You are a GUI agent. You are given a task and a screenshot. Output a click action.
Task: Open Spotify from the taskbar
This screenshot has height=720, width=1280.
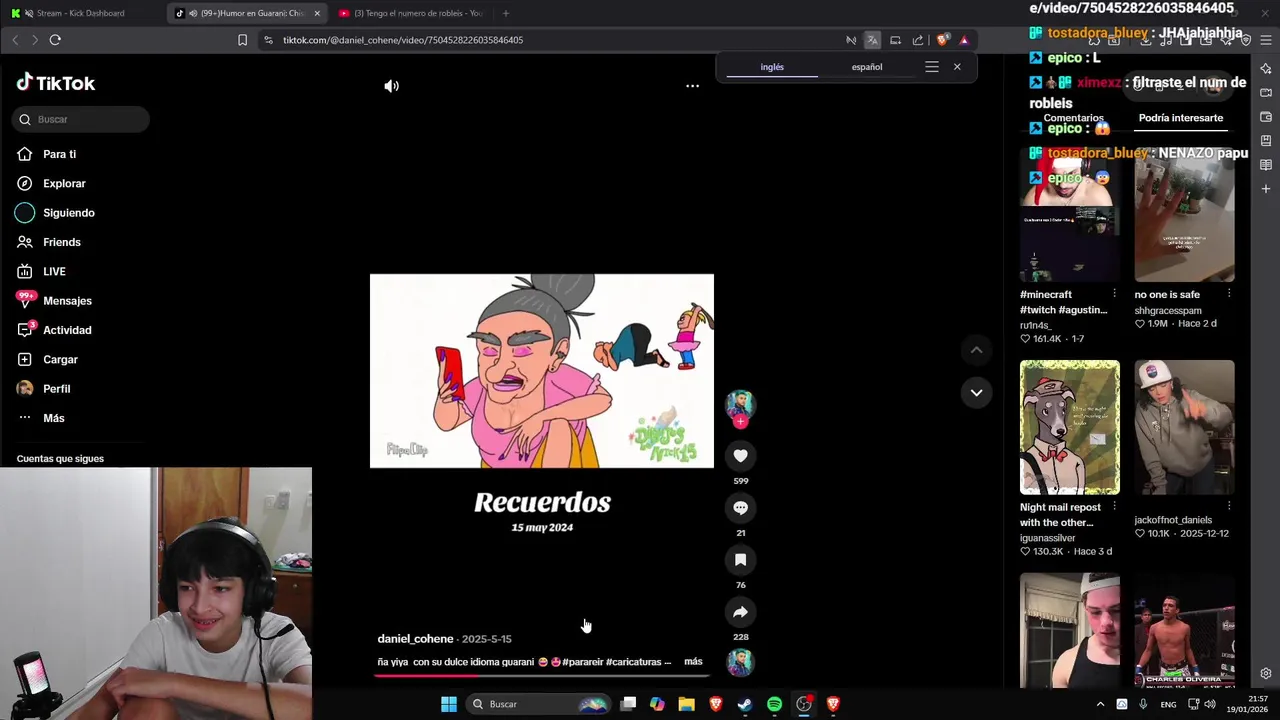pyautogui.click(x=774, y=704)
